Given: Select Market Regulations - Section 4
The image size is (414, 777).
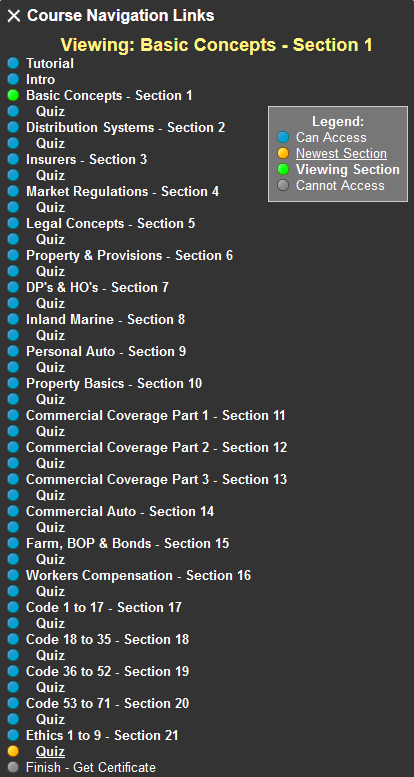Looking at the screenshot, I should (122, 191).
